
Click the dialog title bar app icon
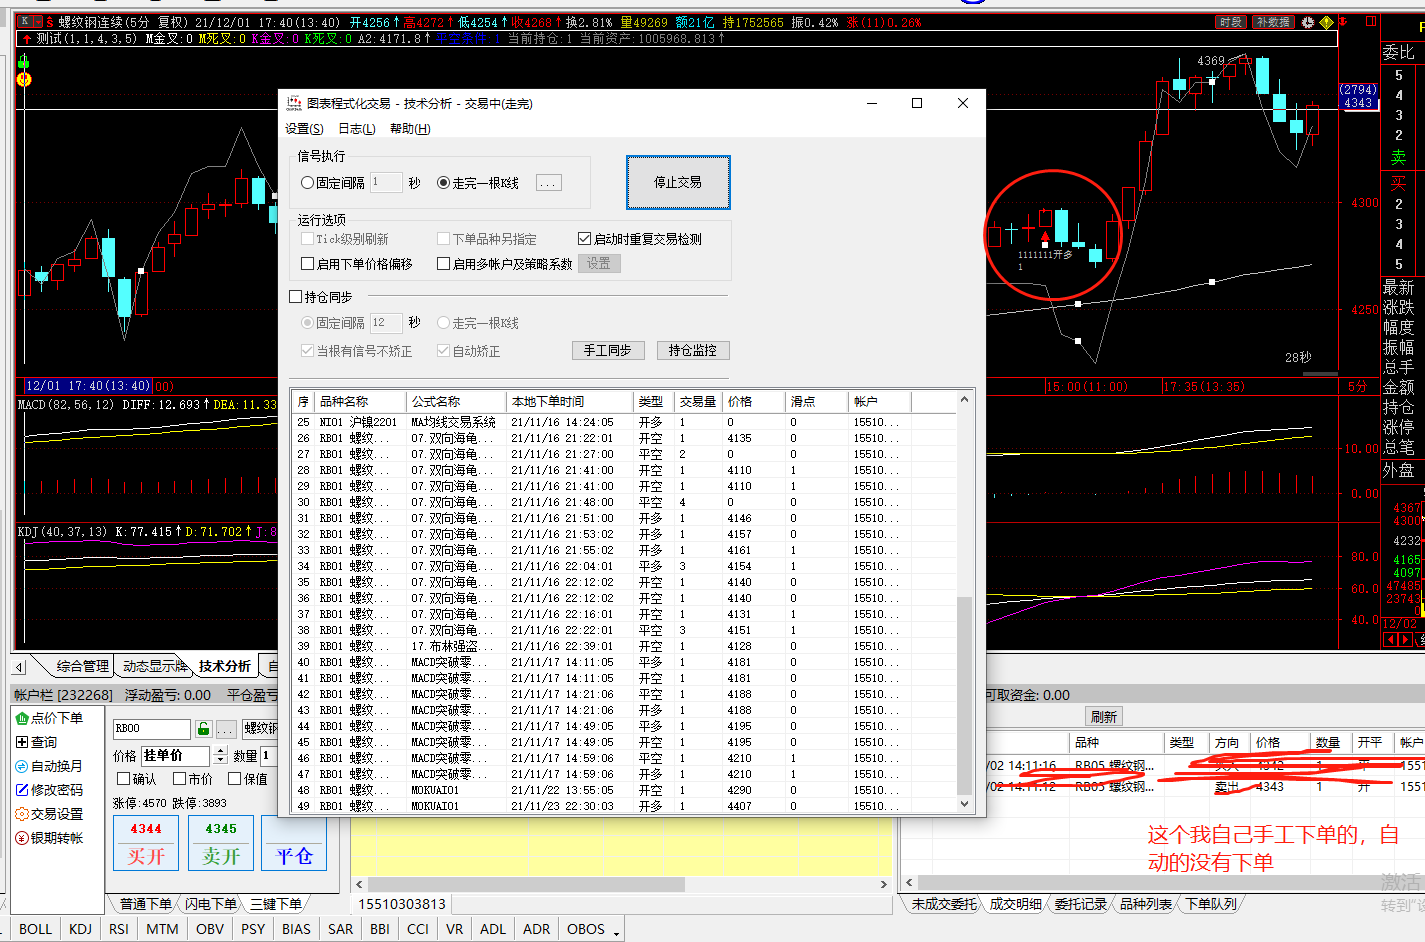pos(295,103)
